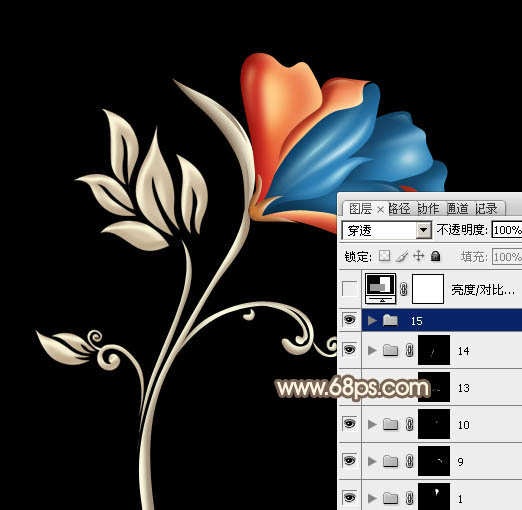
Task: Hide group 14 with its eye icon
Action: (349, 349)
